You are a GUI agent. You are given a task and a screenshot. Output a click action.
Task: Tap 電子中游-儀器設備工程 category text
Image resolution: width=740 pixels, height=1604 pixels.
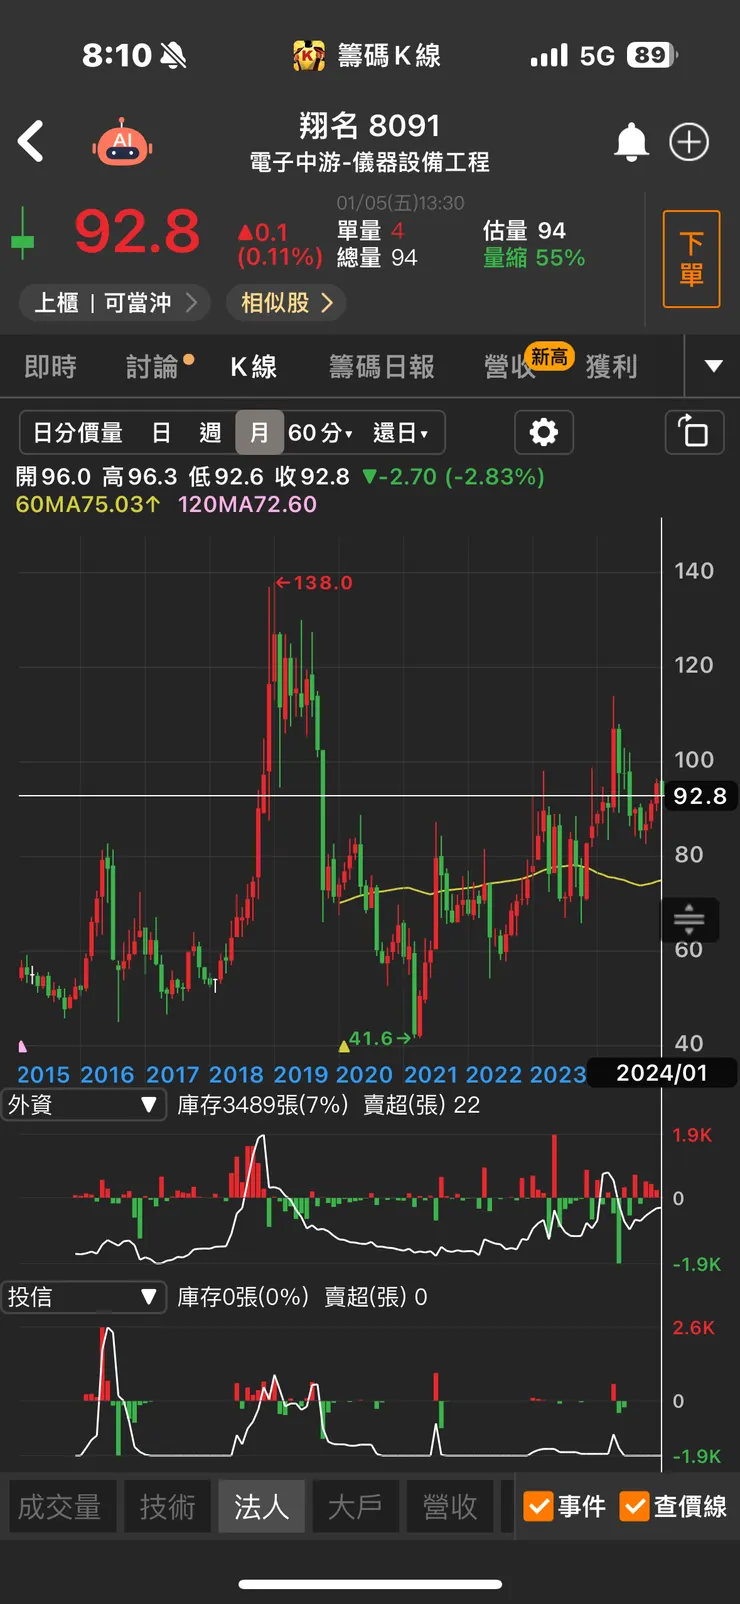(370, 162)
